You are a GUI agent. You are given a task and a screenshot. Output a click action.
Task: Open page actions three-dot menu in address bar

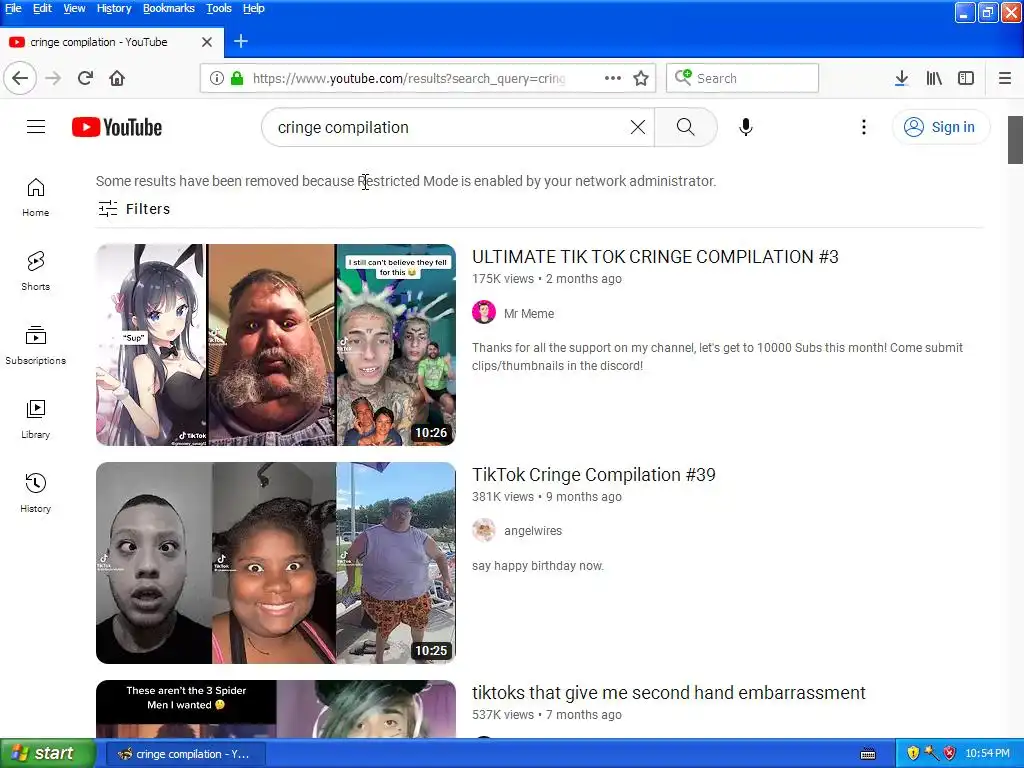pyautogui.click(x=613, y=78)
